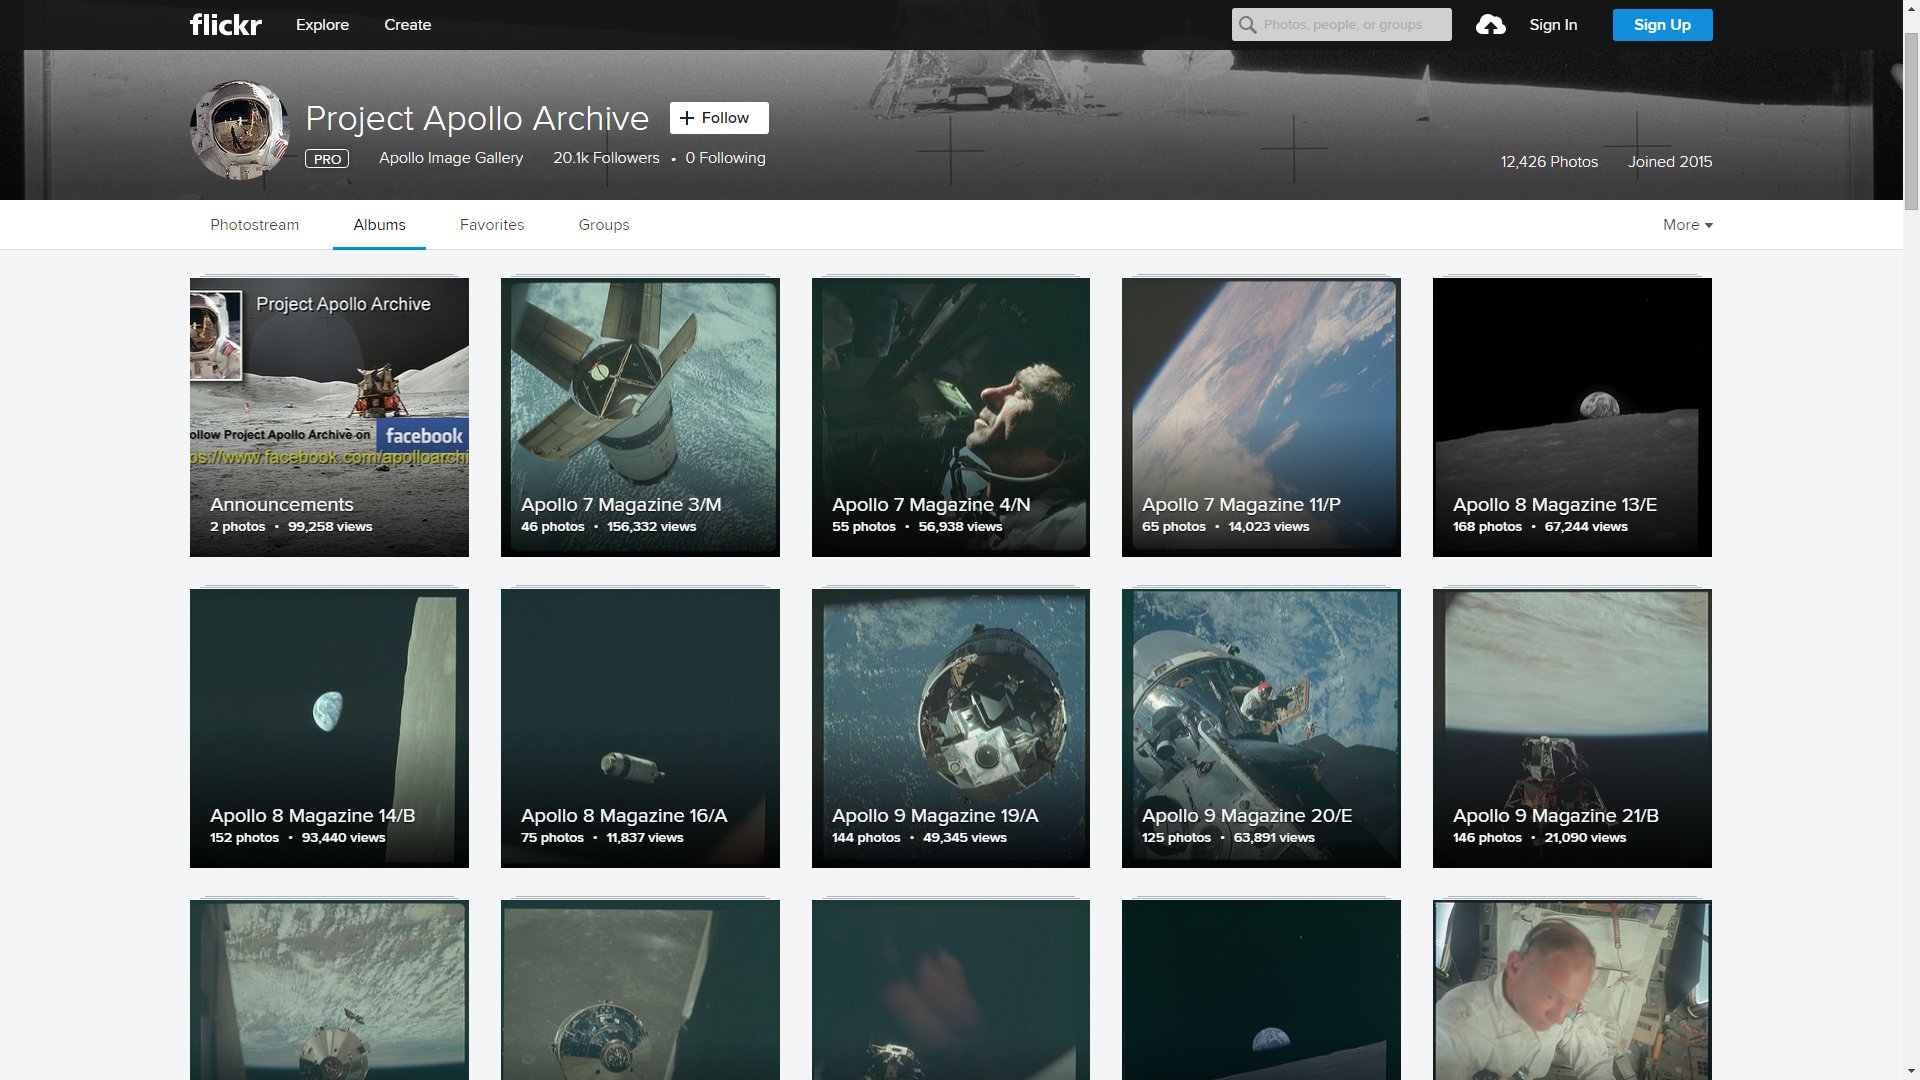View the 20.1k Followers list

pos(606,158)
